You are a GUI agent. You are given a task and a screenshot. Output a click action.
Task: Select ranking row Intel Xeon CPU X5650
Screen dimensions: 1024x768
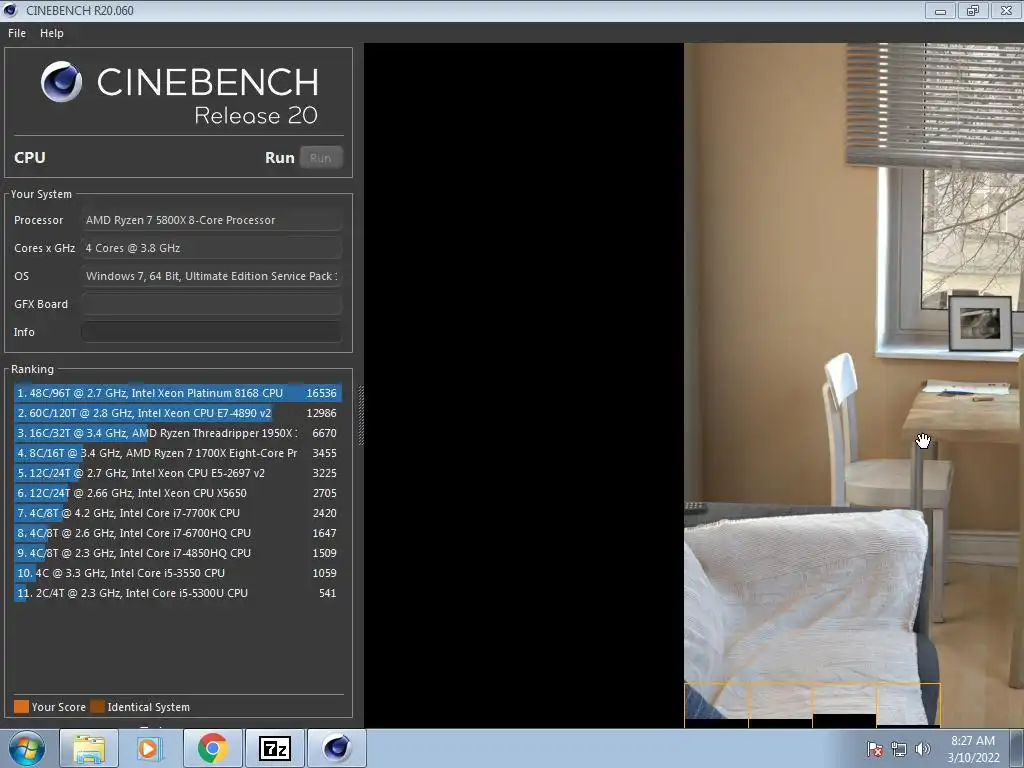(177, 493)
